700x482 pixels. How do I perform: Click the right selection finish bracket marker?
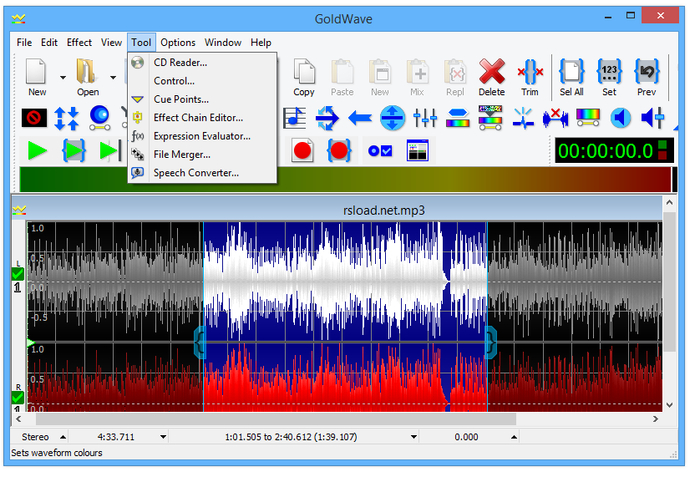[491, 342]
